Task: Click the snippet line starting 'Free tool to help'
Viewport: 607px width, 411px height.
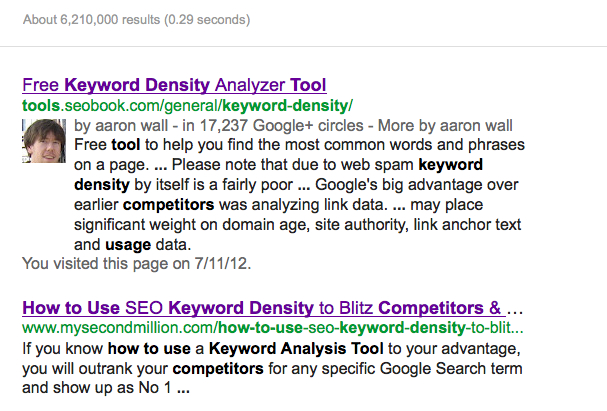Action: (x=299, y=145)
